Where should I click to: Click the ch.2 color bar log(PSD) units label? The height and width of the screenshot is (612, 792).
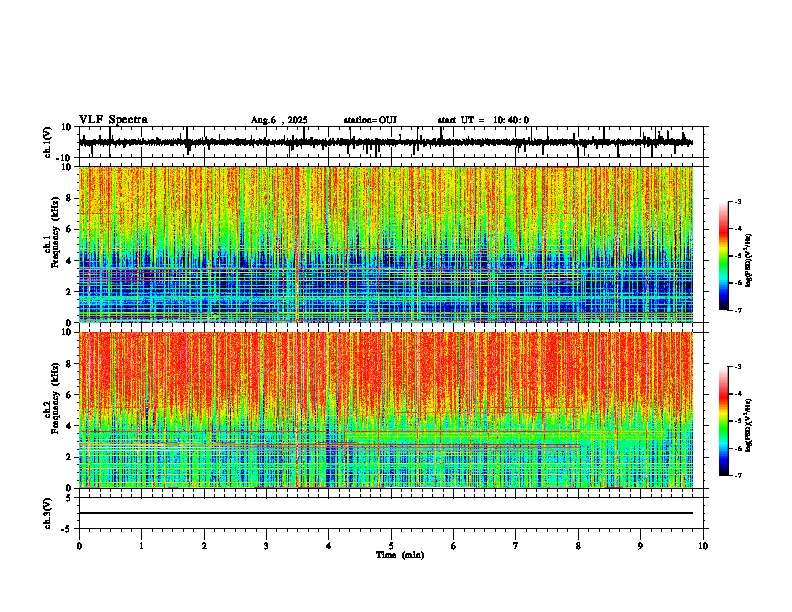tap(748, 426)
